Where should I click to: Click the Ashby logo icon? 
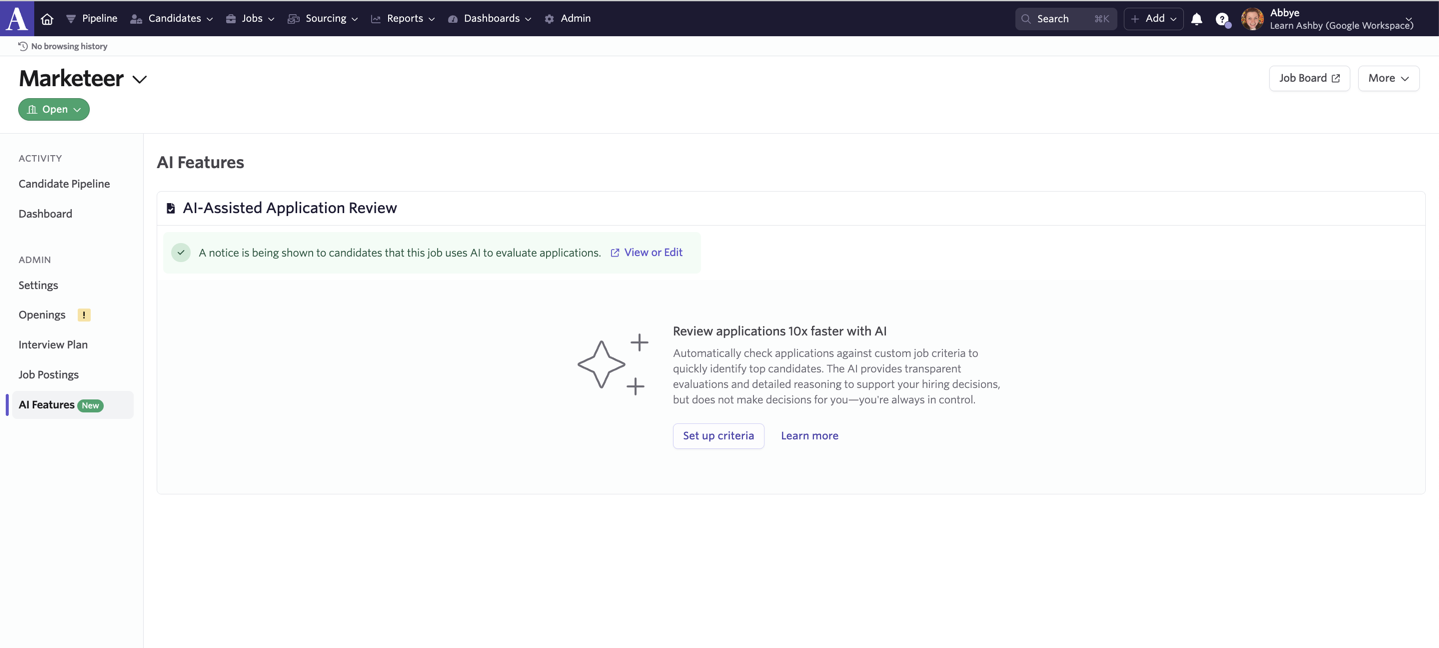coord(17,18)
